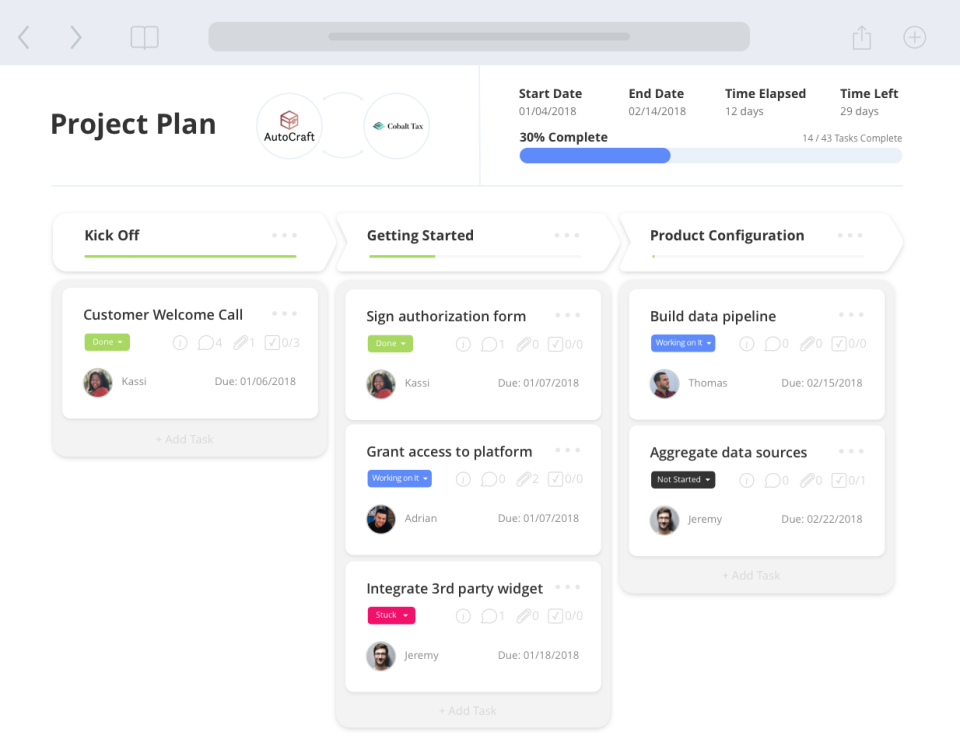The height and width of the screenshot is (753, 960).
Task: Change Done status on Sign authorization form
Action: (390, 343)
